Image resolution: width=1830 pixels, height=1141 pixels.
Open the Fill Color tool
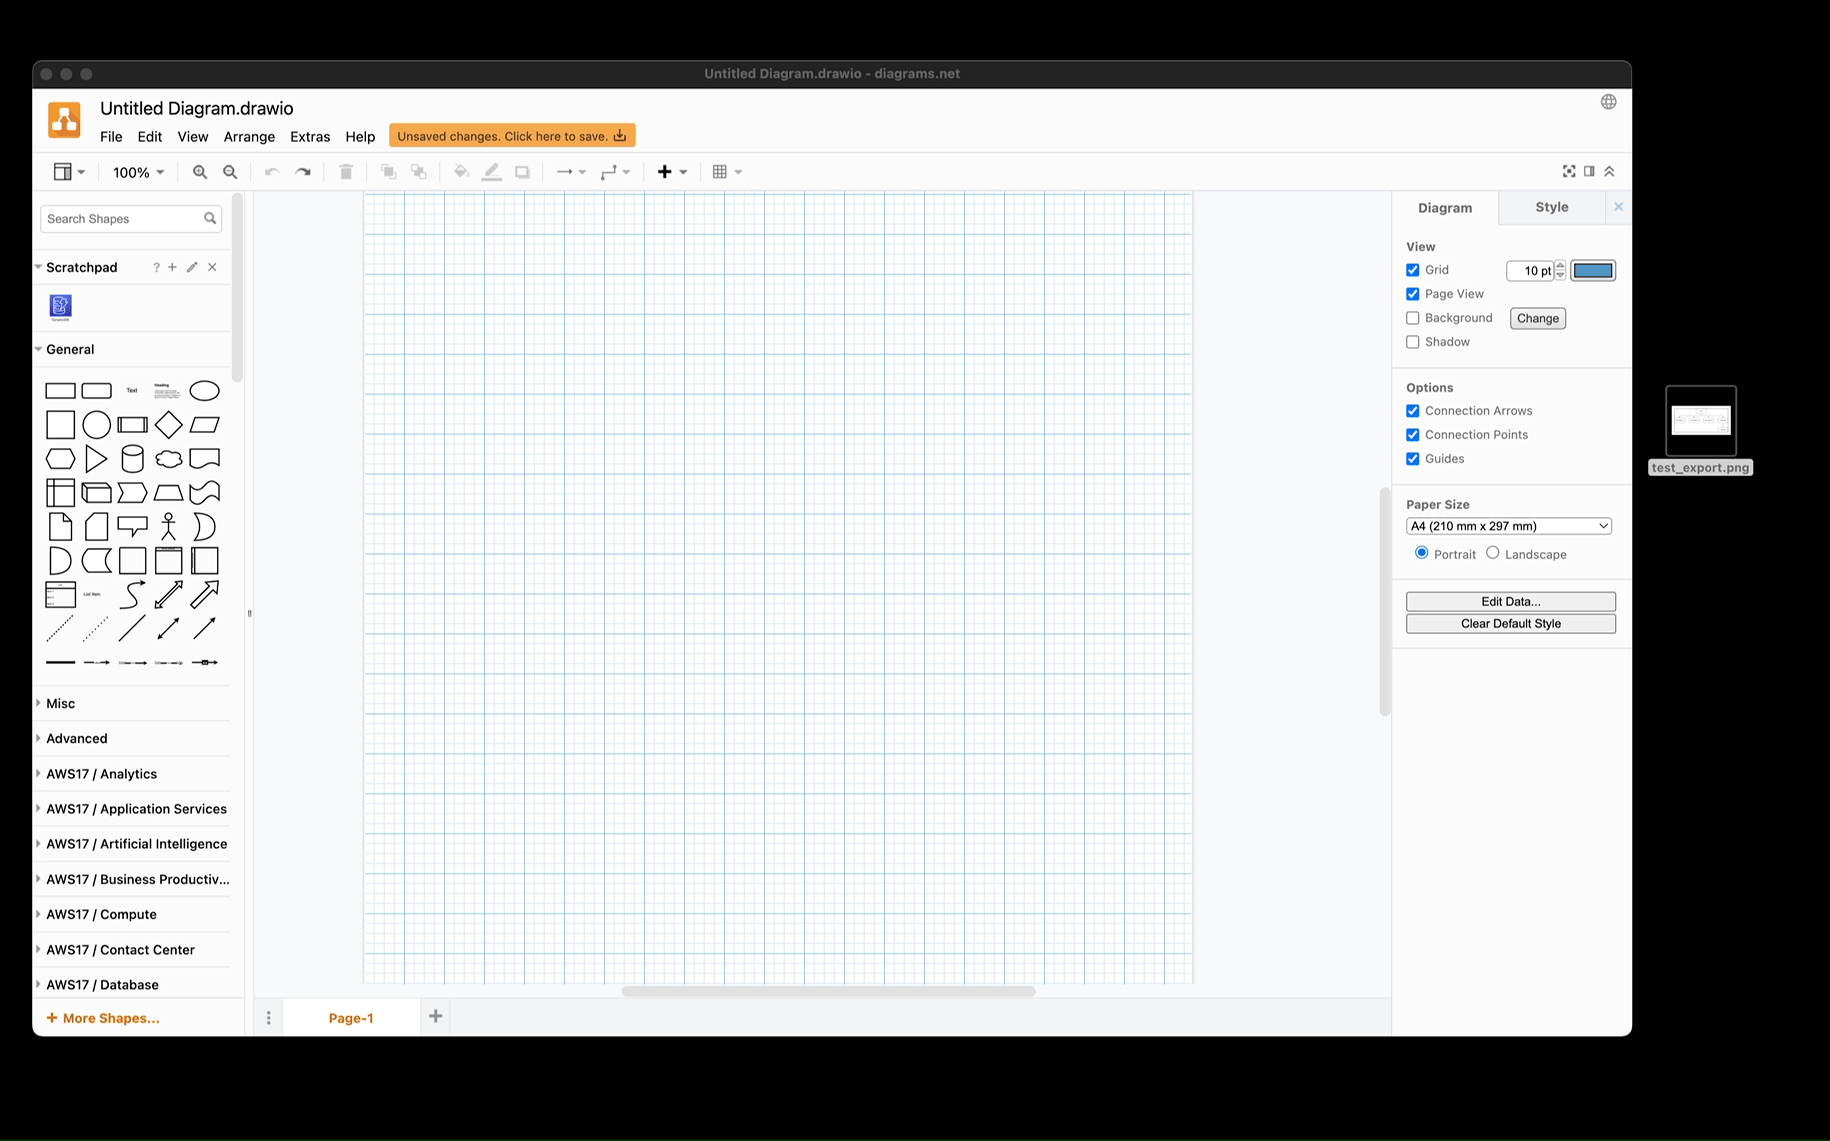click(x=461, y=171)
